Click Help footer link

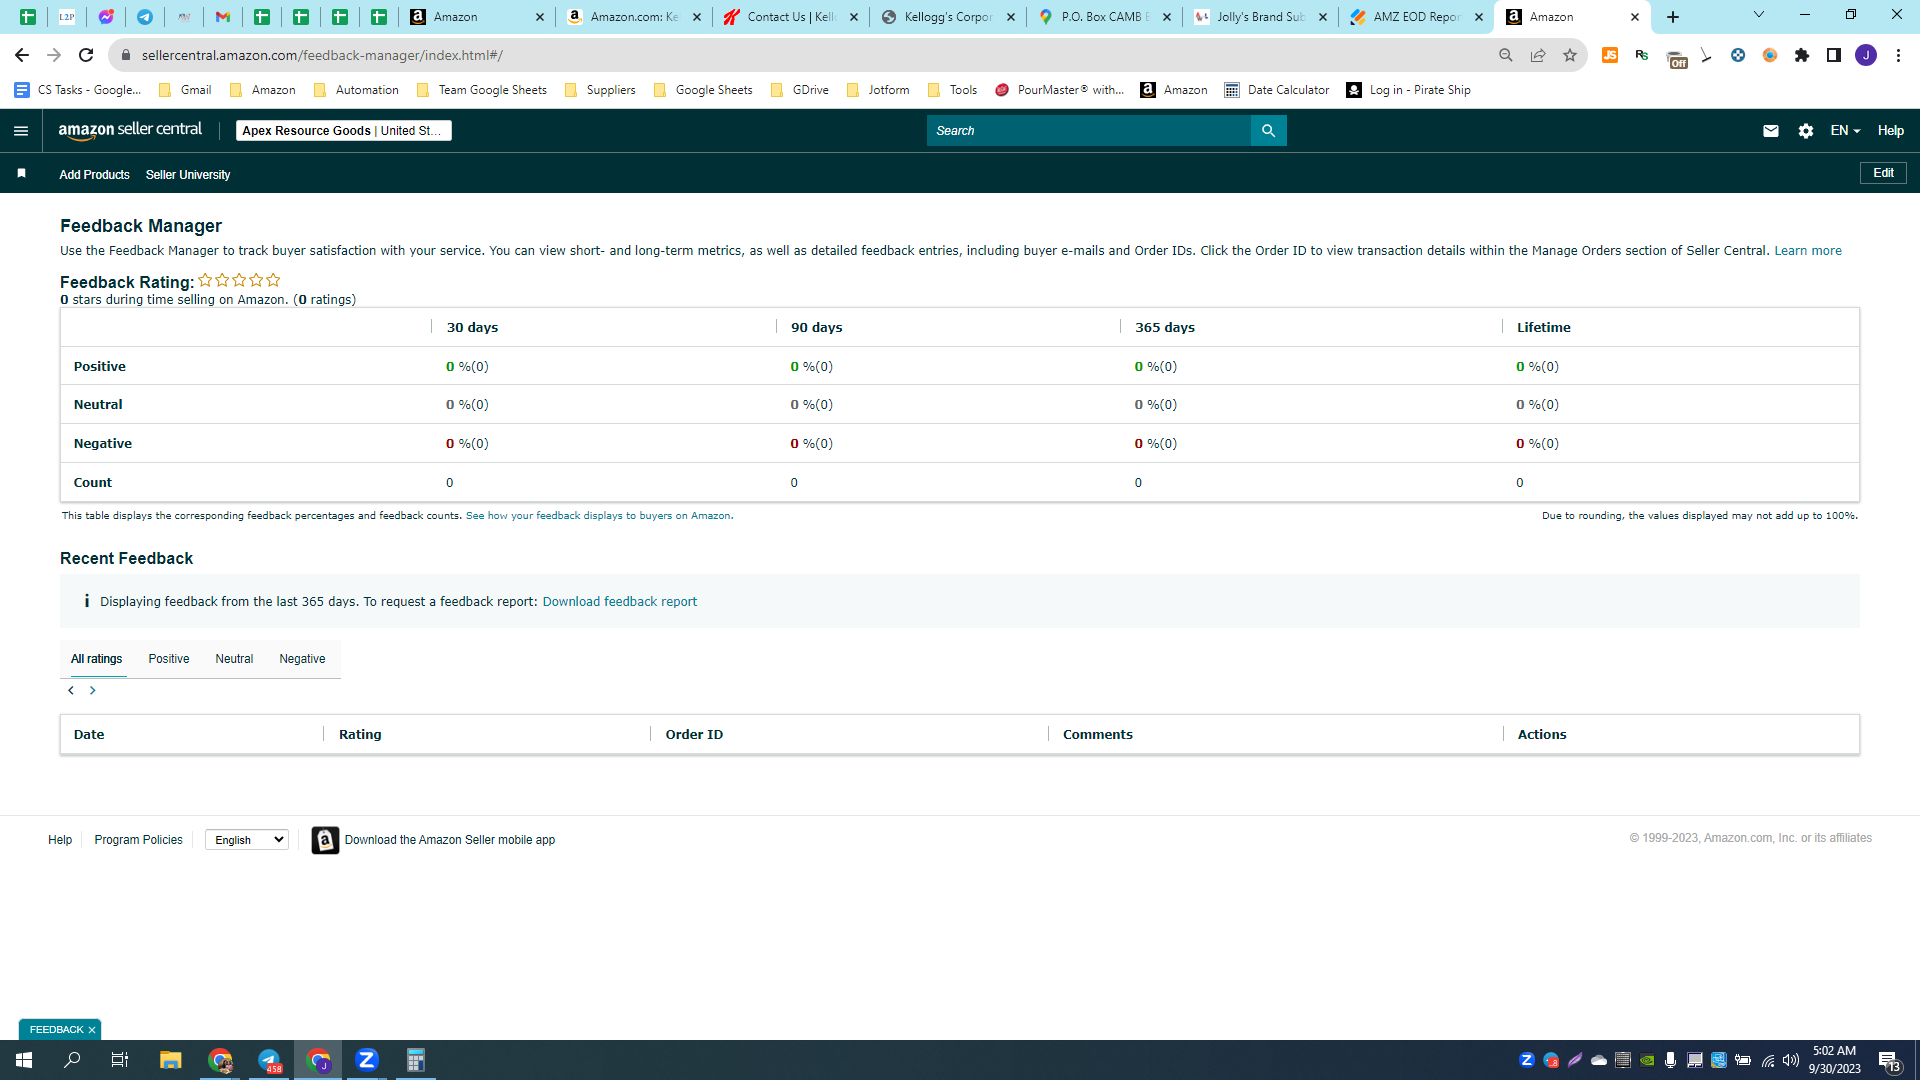coord(60,840)
